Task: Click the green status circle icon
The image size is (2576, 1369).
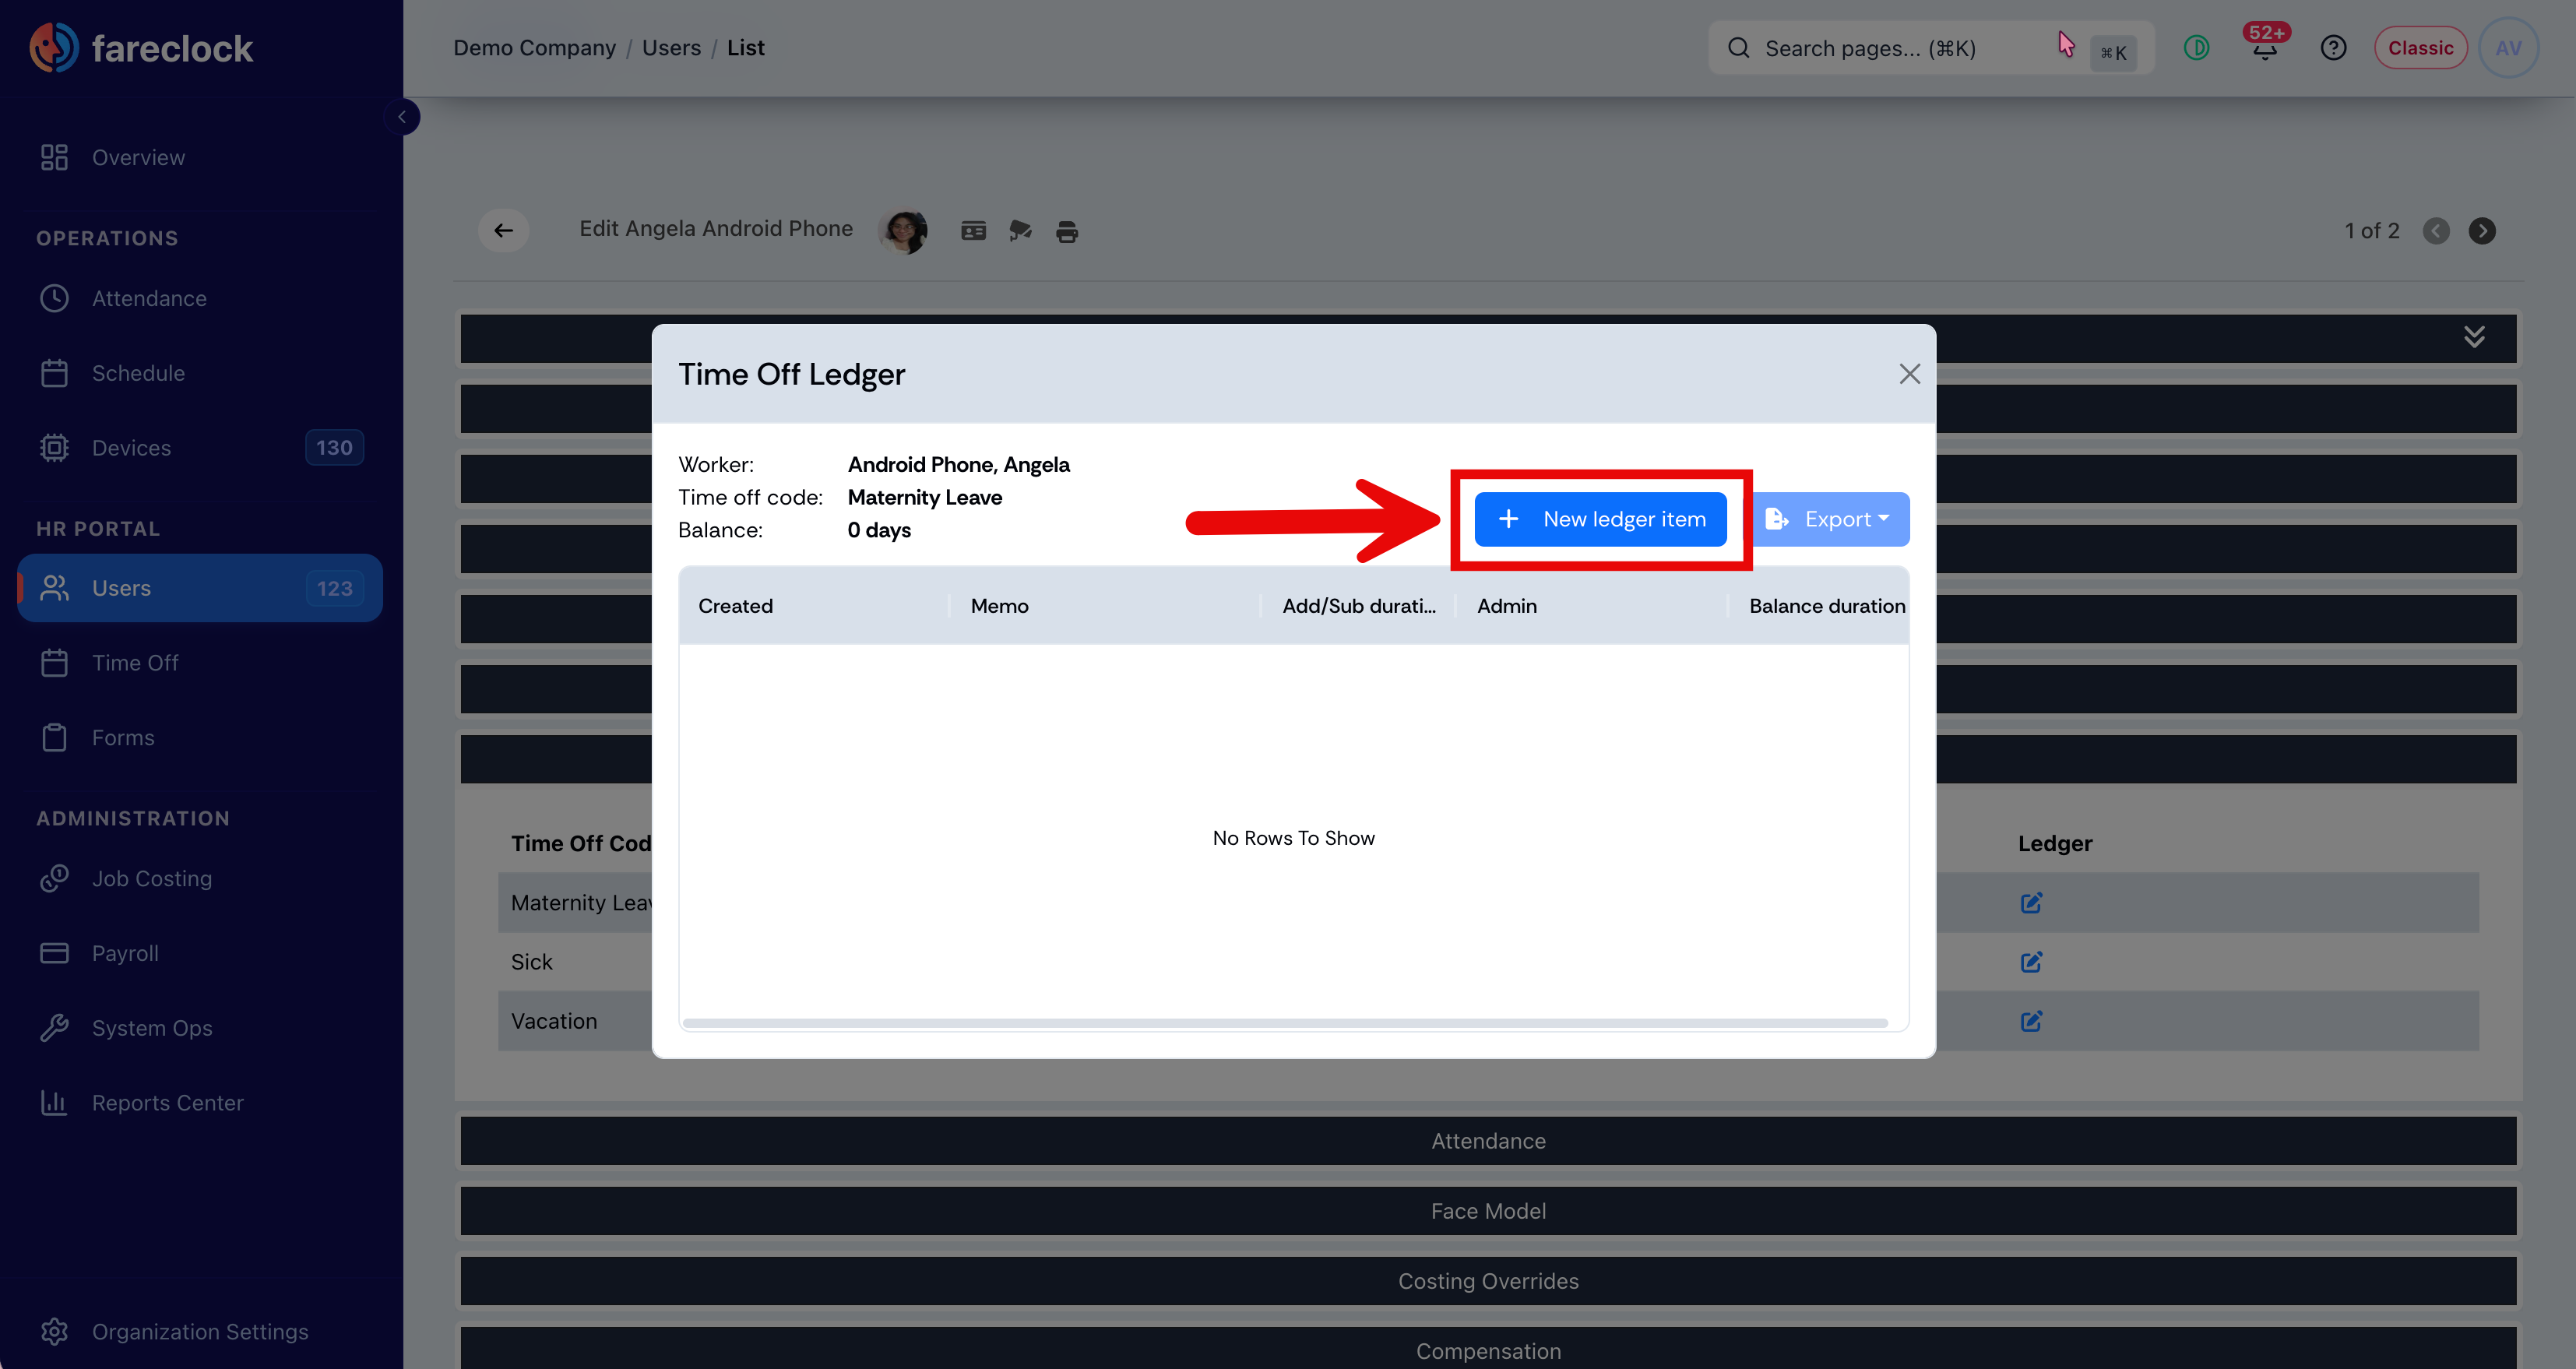Action: coord(2196,48)
